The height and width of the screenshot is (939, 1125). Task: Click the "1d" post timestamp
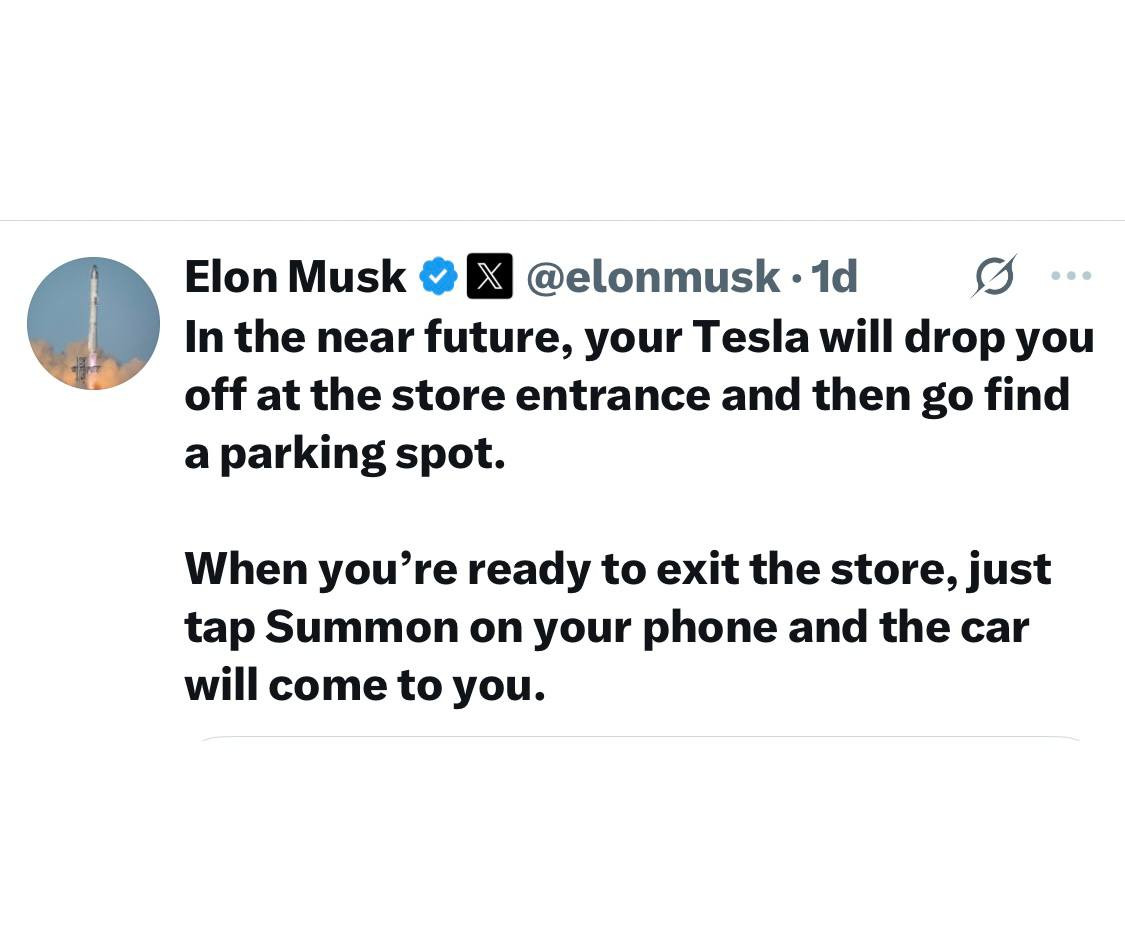(x=834, y=277)
